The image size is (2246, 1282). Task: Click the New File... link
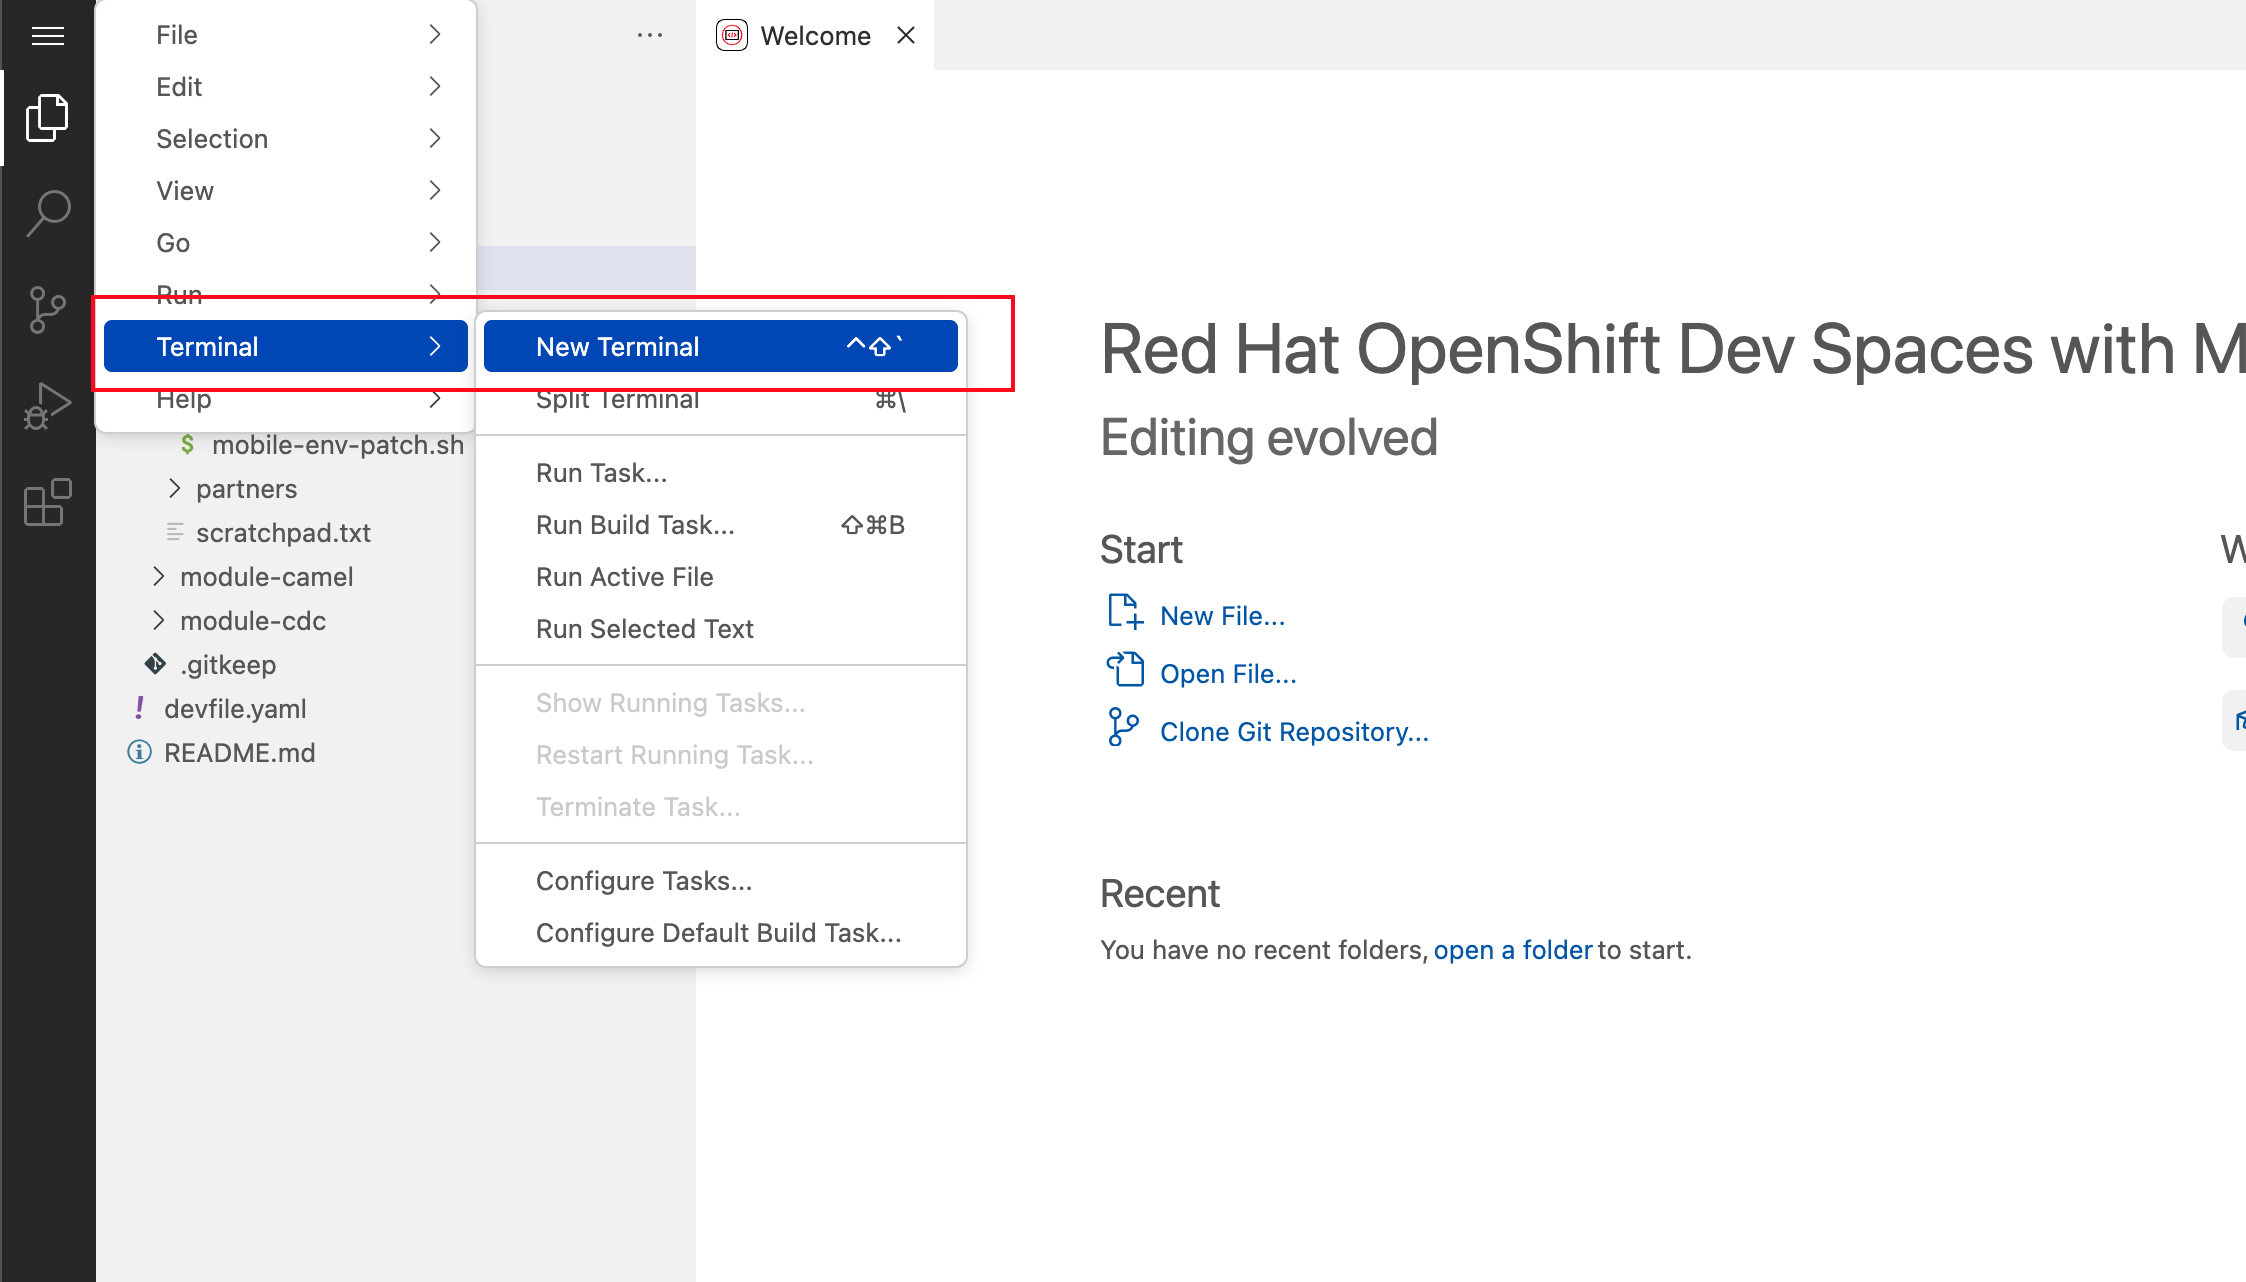pyautogui.click(x=1222, y=616)
